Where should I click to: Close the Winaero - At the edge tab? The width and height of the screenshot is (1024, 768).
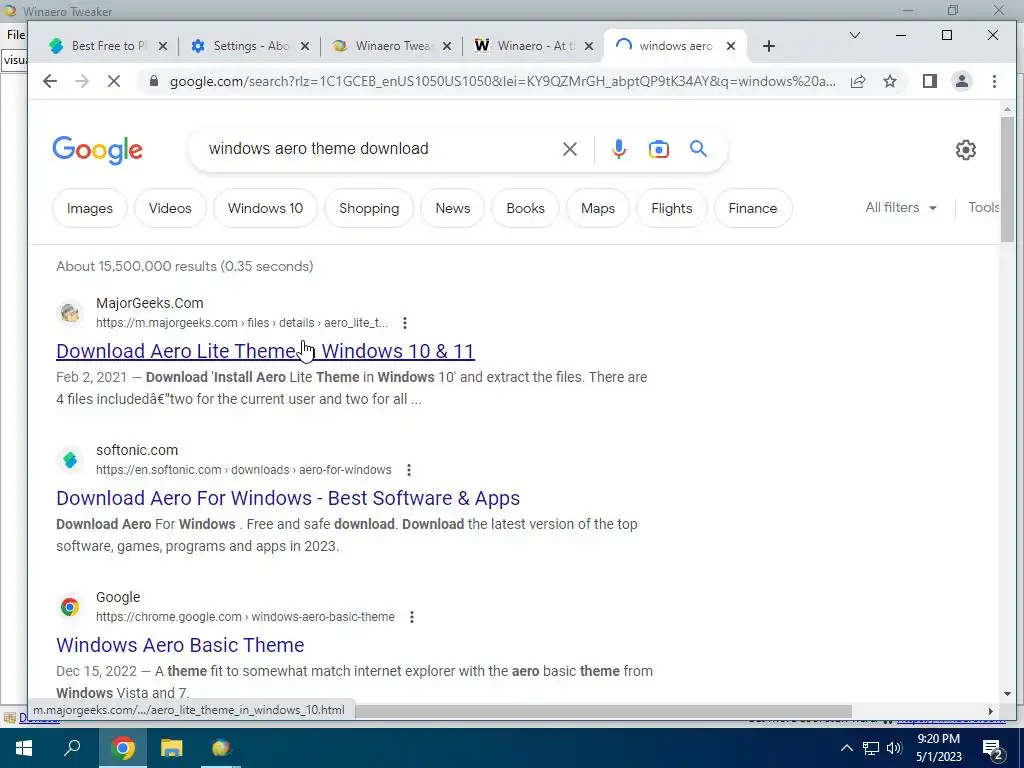(589, 46)
